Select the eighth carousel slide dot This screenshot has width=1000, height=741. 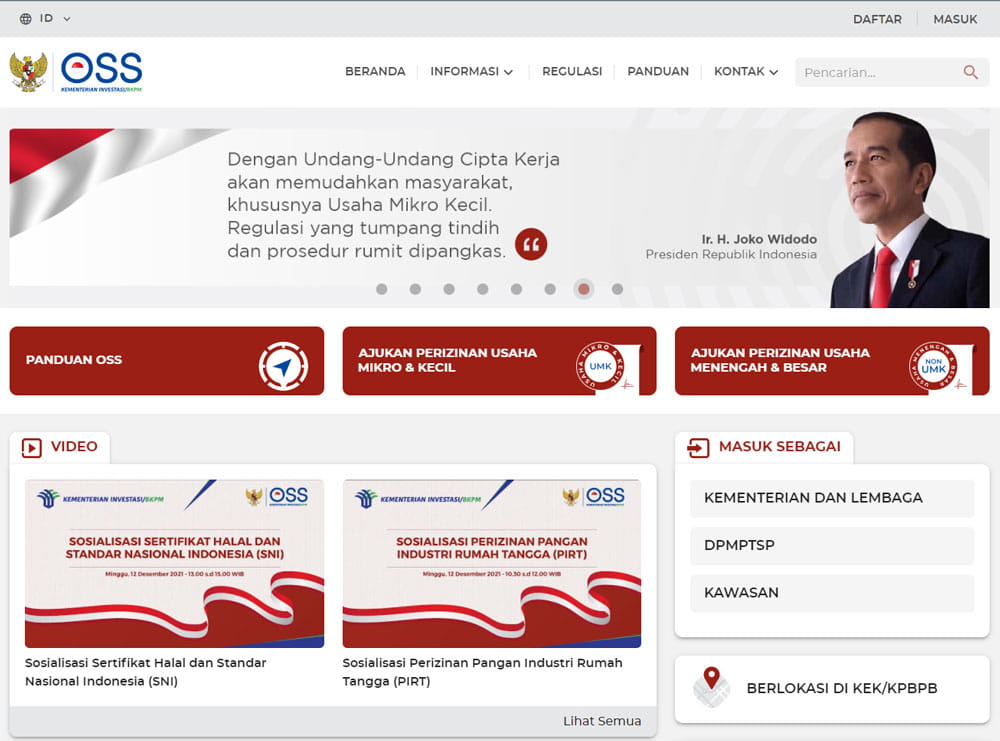[x=617, y=289]
